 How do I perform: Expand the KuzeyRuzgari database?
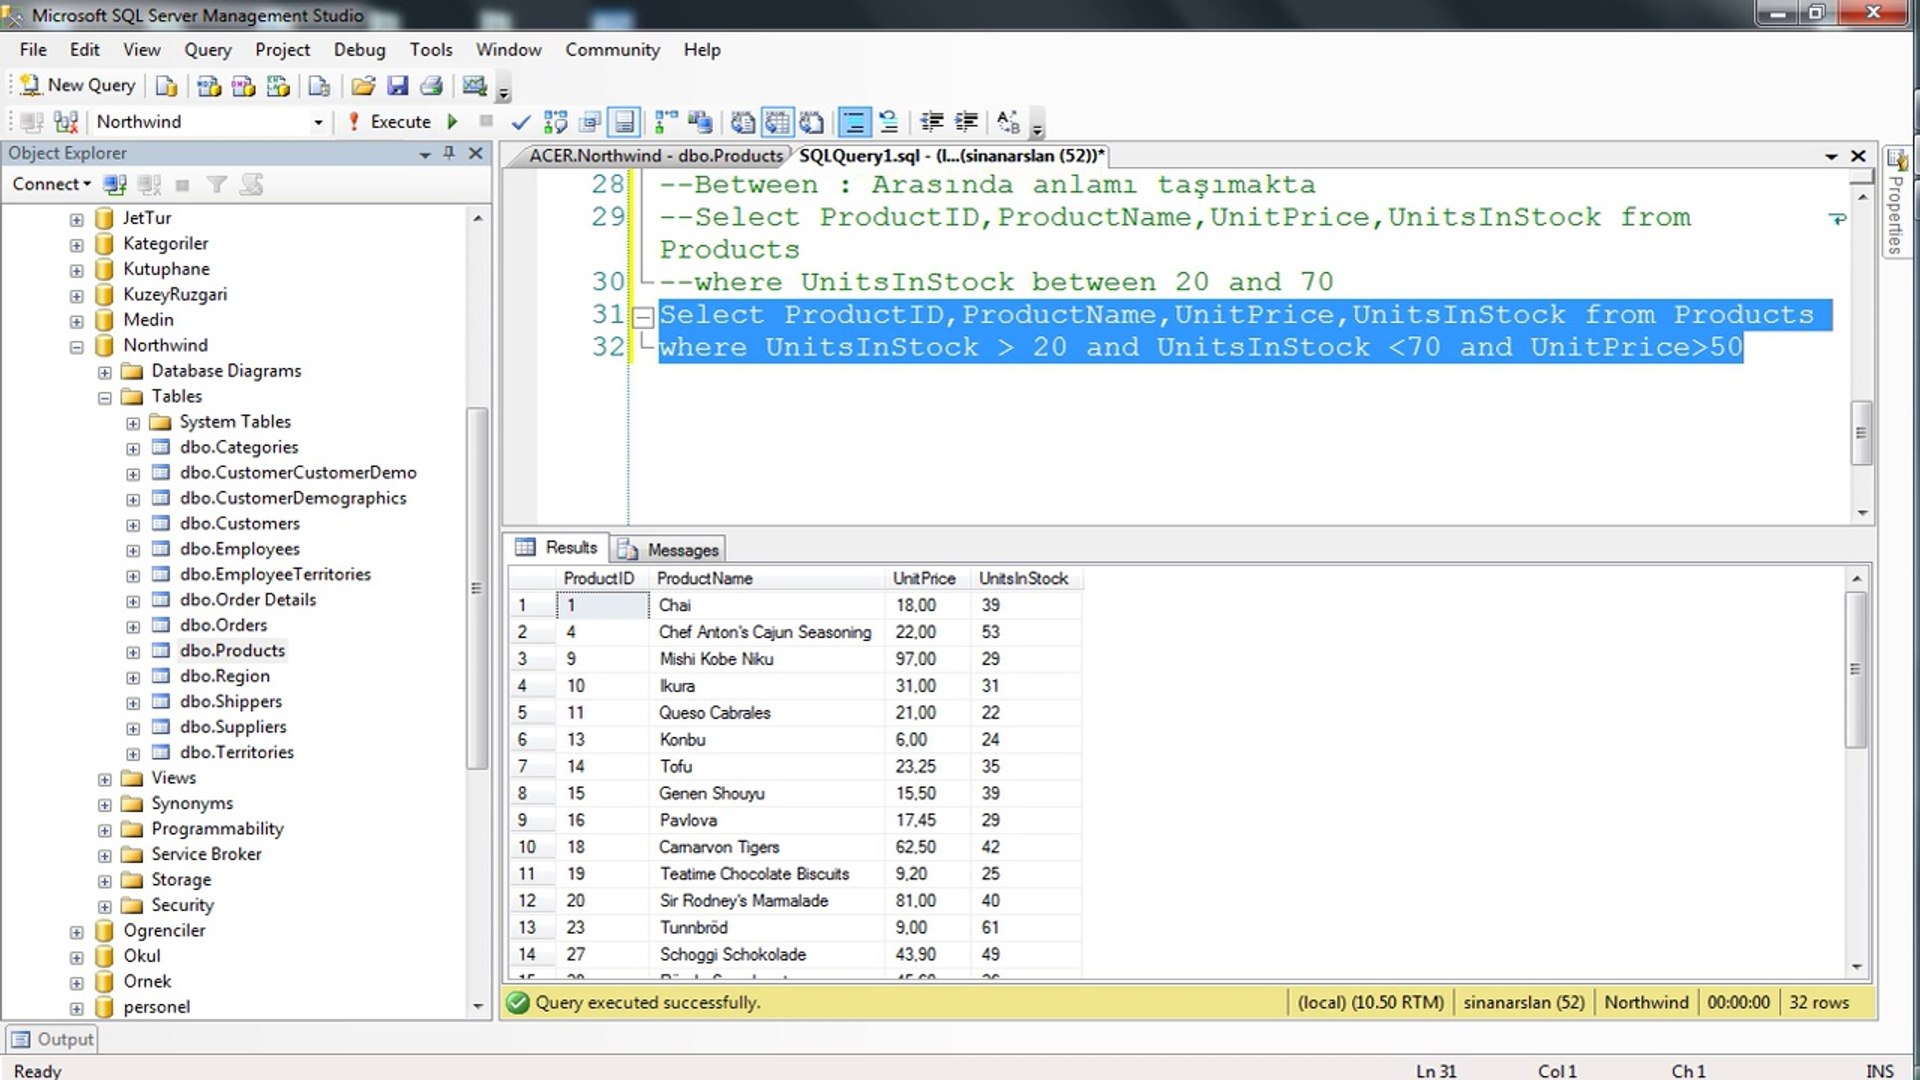click(x=76, y=296)
